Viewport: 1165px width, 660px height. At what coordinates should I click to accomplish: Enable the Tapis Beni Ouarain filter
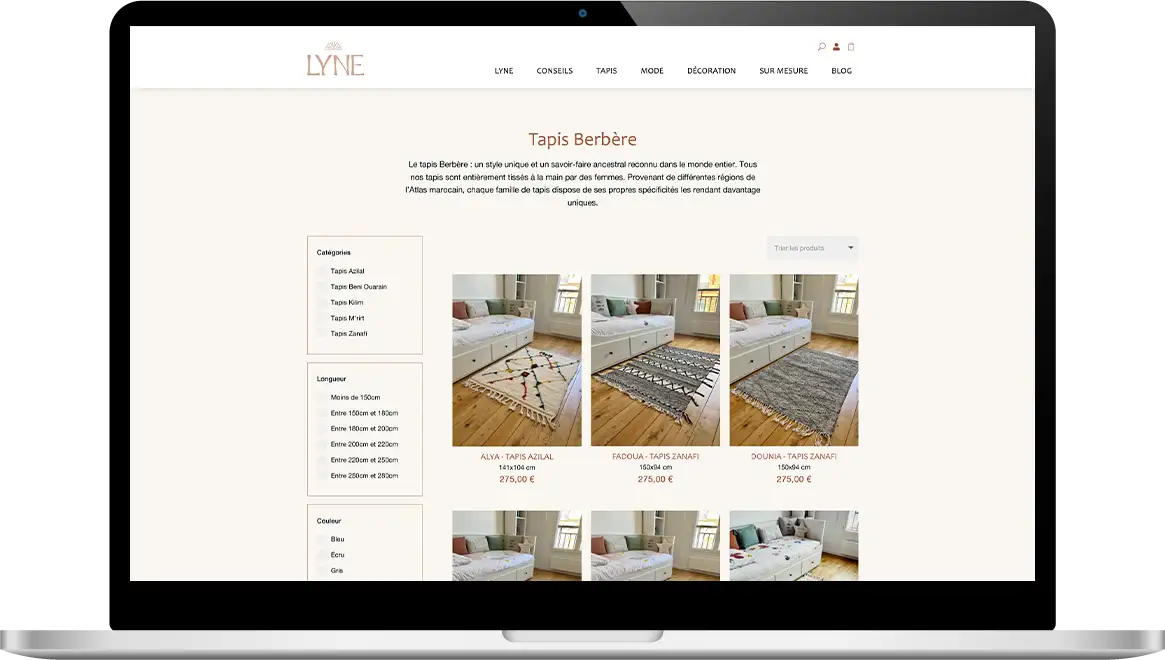[x=322, y=287]
